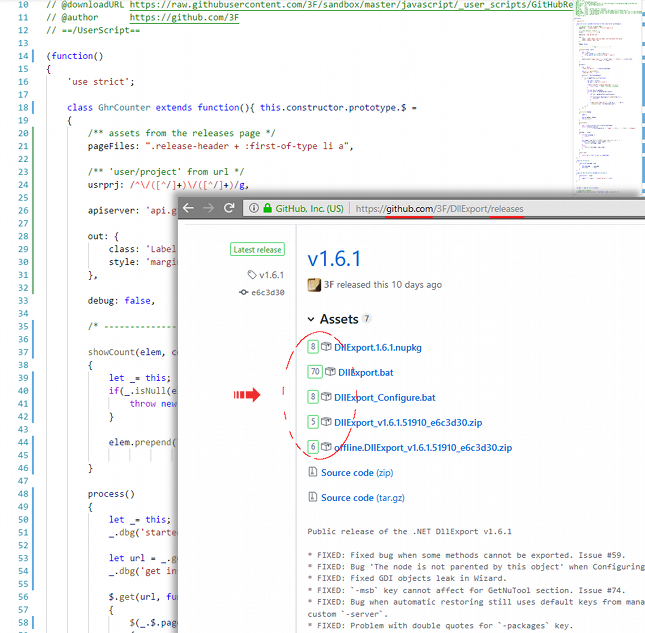Viewport: 645px width, 633px height.
Task: Click the 3F user avatar
Action: click(x=314, y=285)
